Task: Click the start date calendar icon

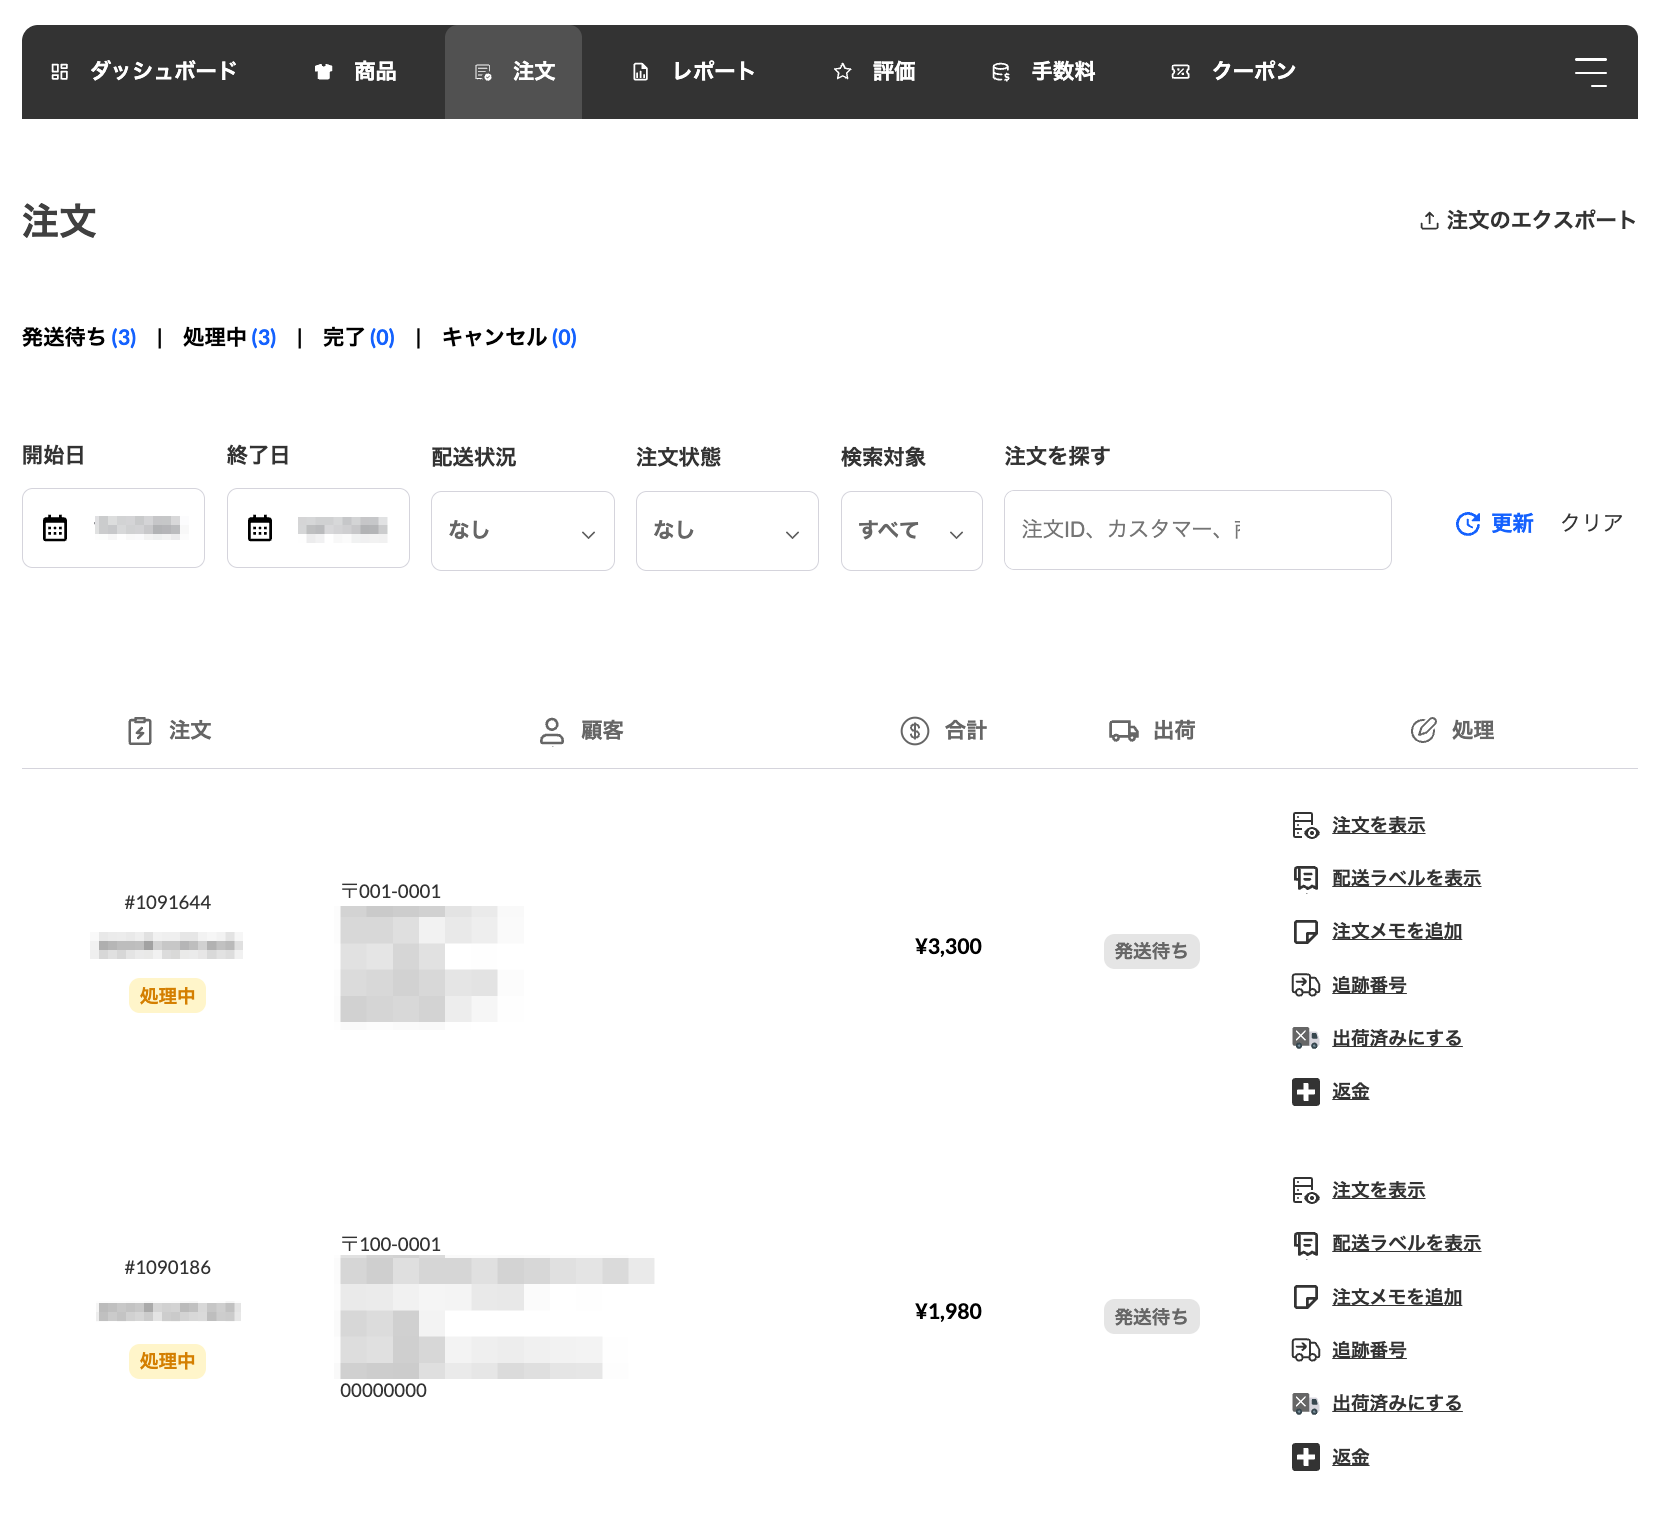Action: point(55,528)
